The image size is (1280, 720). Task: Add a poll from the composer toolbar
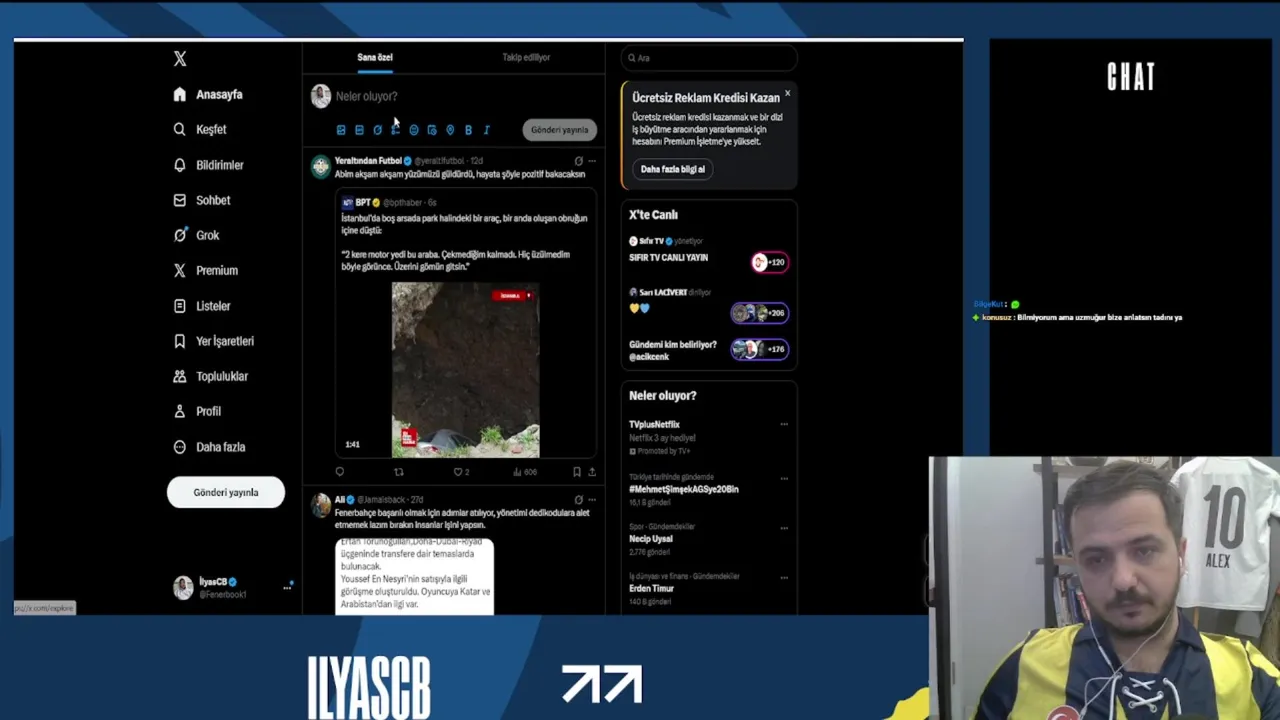click(395, 130)
